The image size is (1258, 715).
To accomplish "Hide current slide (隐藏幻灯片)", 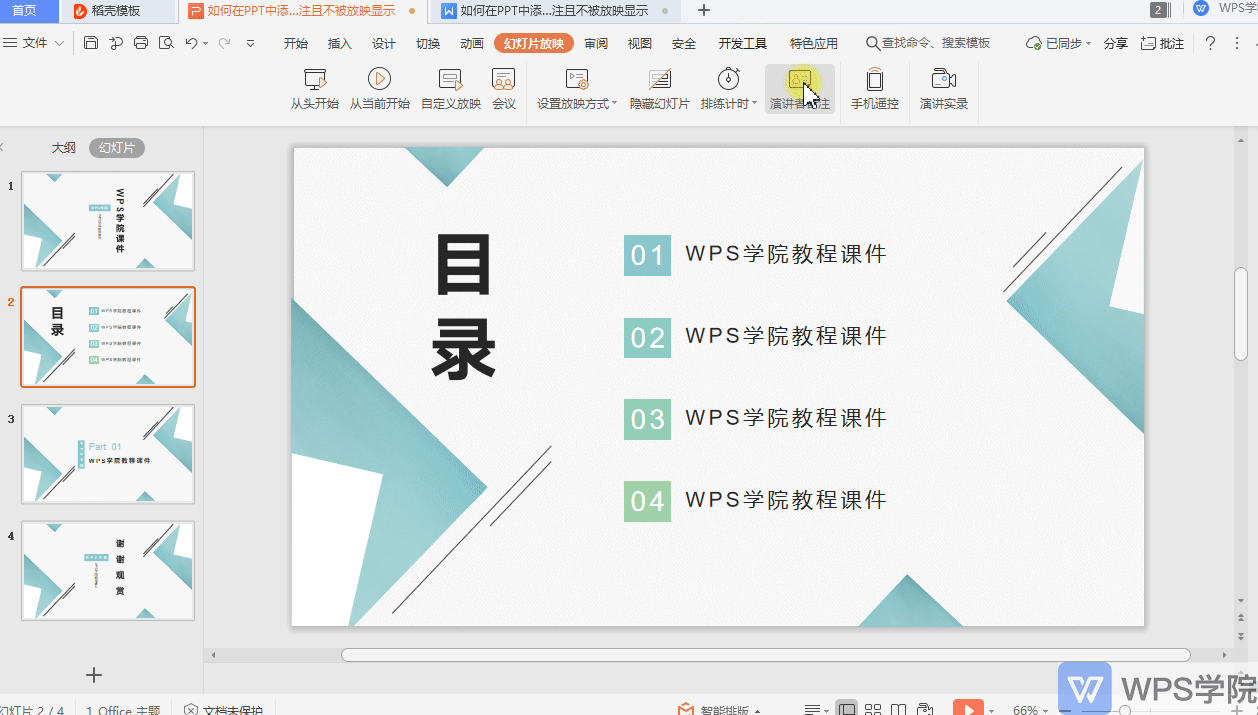I will pyautogui.click(x=660, y=89).
